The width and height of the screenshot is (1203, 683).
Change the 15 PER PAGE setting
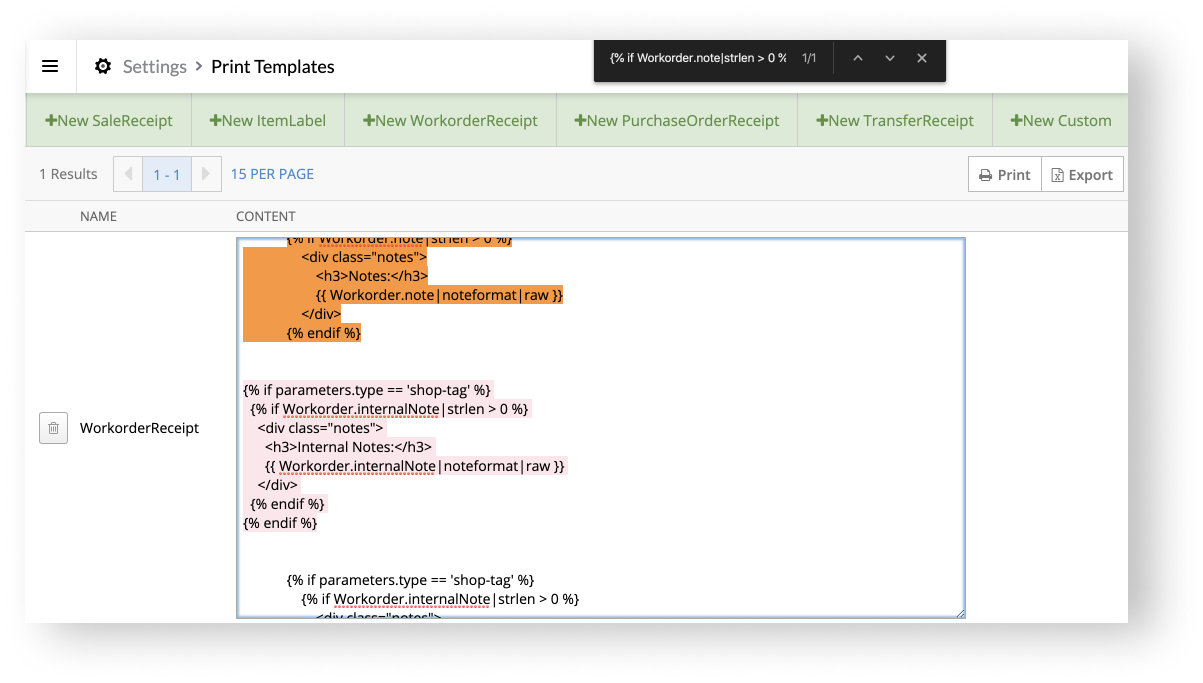[272, 174]
